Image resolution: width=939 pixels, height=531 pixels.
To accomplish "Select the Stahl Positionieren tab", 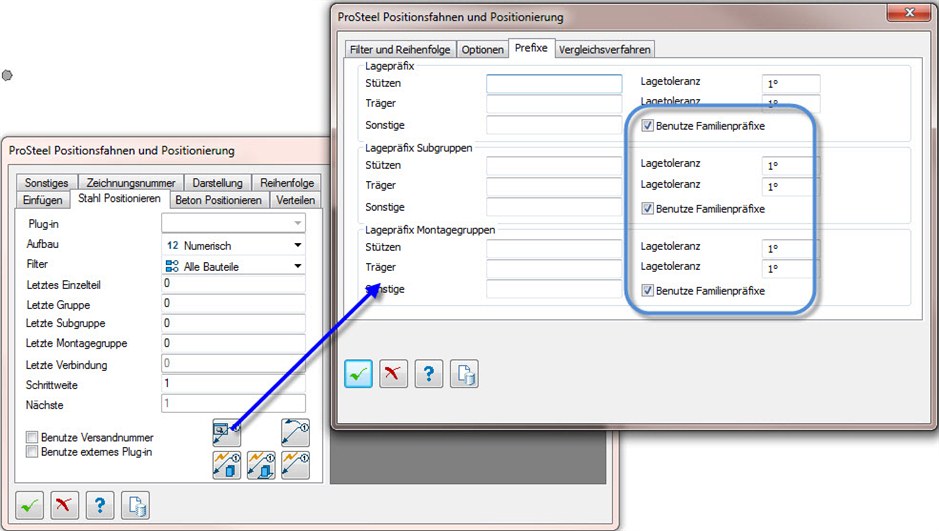I will pyautogui.click(x=119, y=199).
